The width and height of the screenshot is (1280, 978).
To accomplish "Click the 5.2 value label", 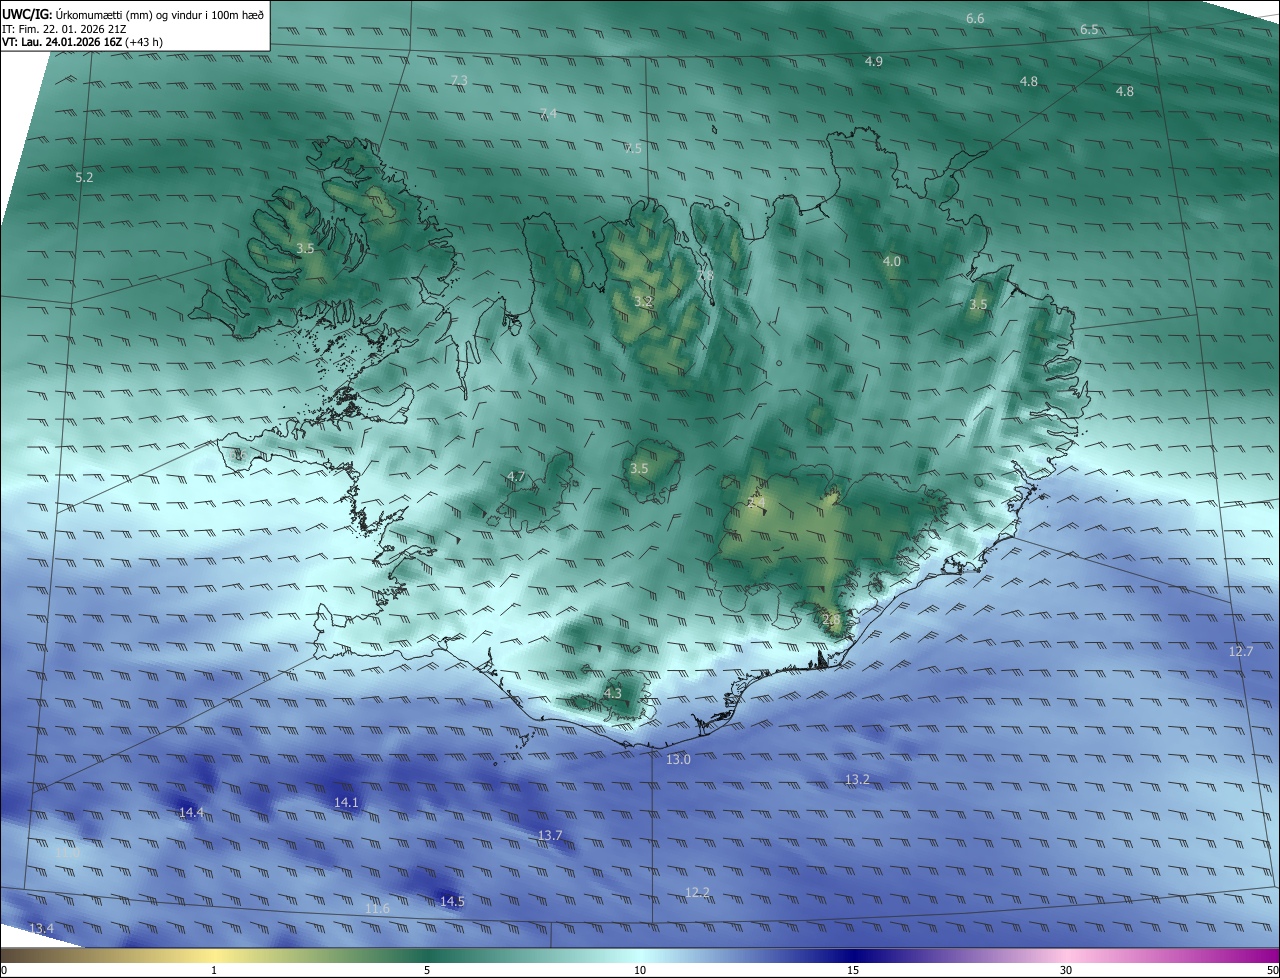I will tap(84, 178).
